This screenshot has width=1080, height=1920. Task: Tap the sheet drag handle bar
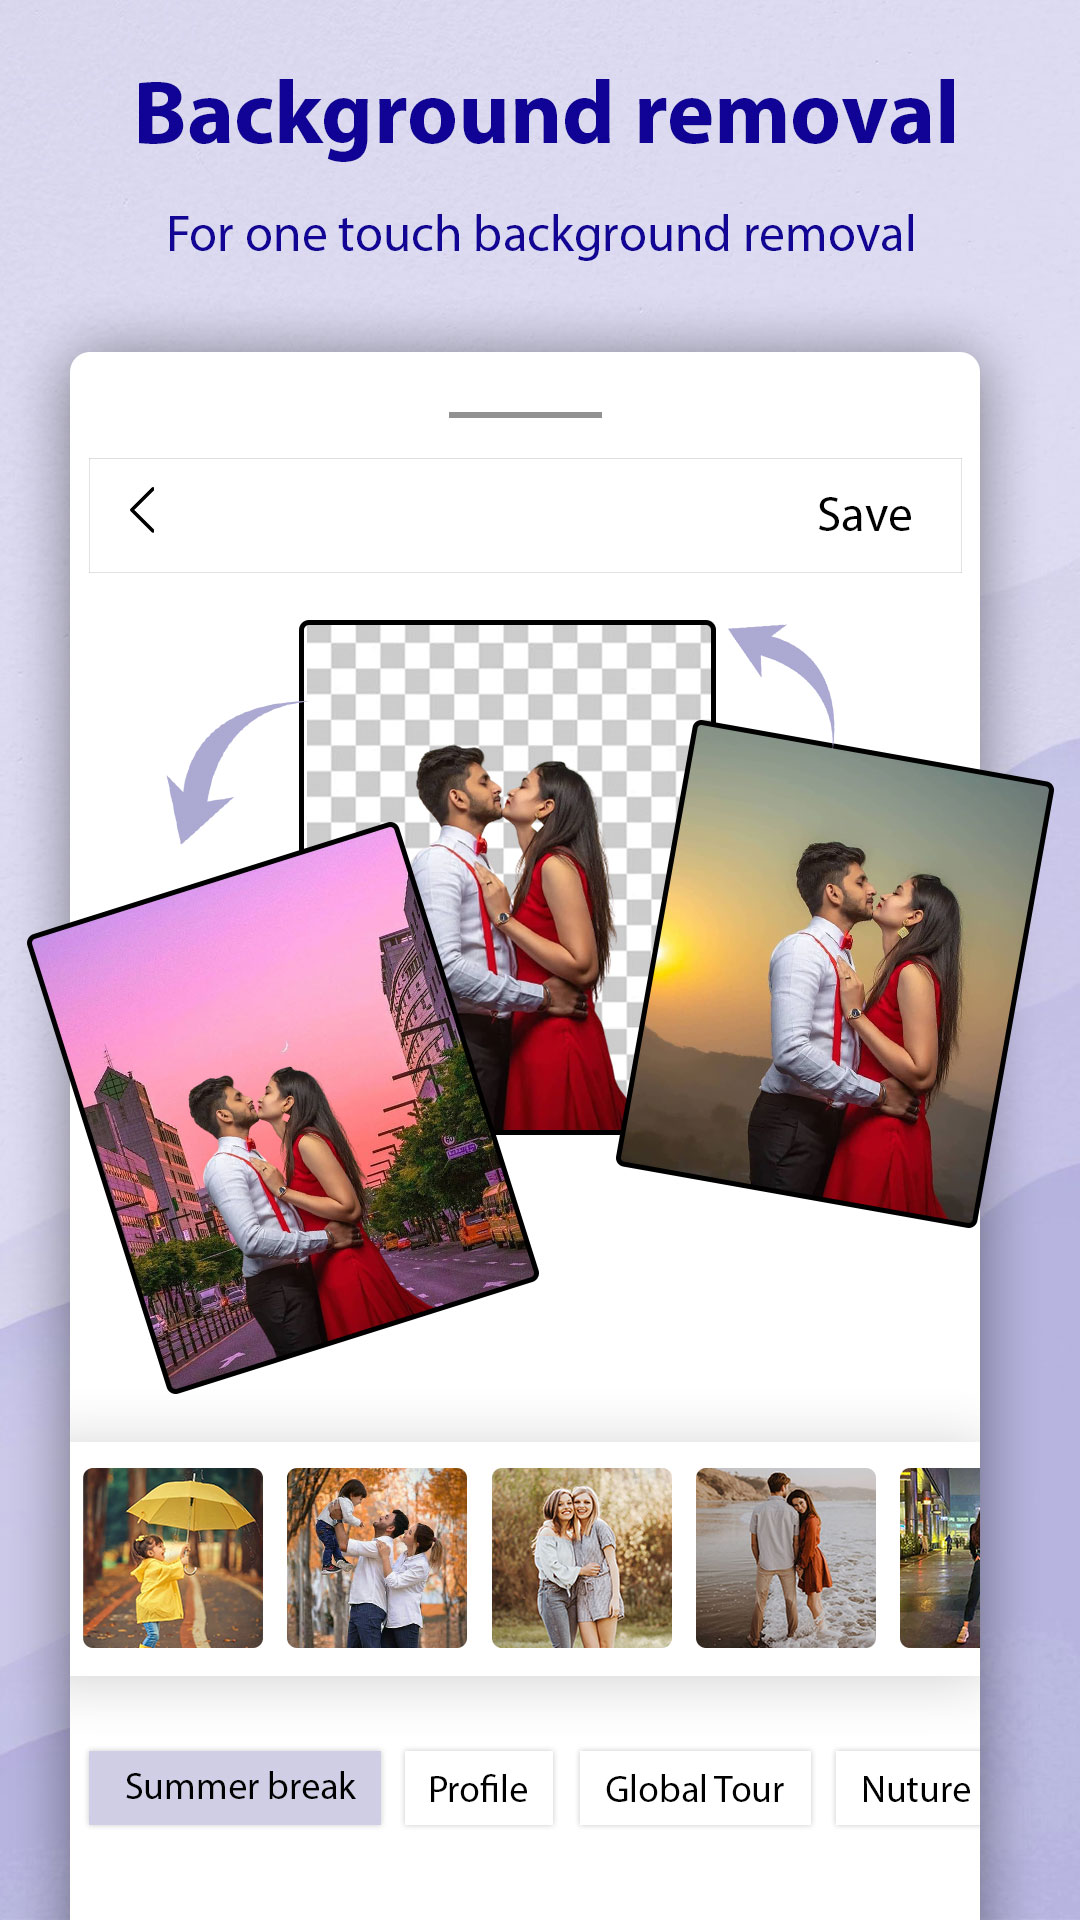pyautogui.click(x=525, y=414)
